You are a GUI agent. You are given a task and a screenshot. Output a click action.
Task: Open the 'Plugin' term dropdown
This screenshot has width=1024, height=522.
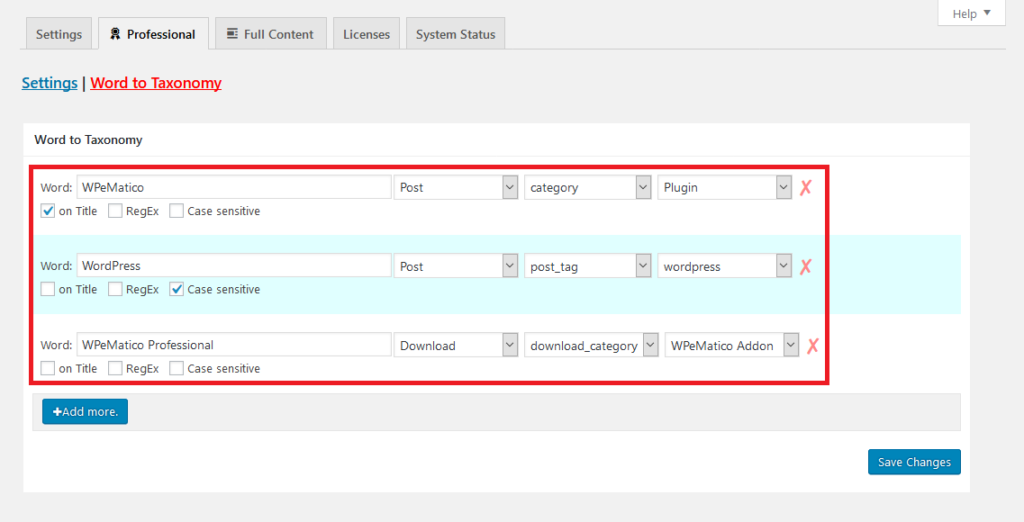(724, 188)
